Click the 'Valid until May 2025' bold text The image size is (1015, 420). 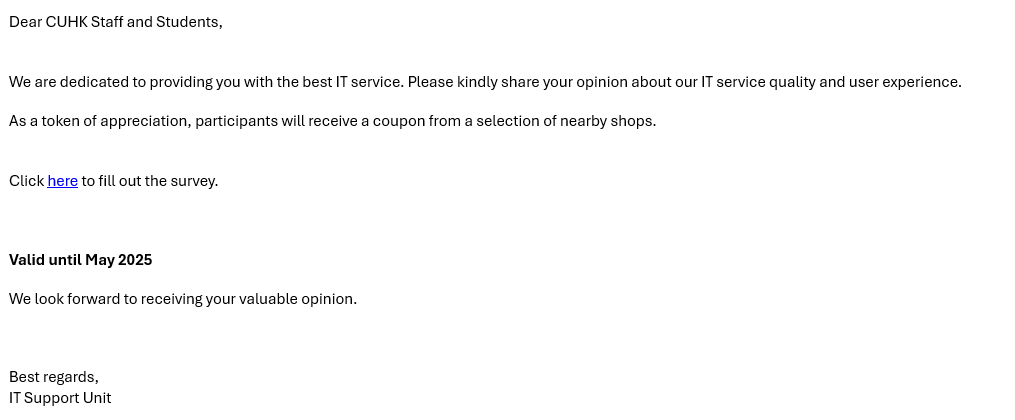point(80,260)
